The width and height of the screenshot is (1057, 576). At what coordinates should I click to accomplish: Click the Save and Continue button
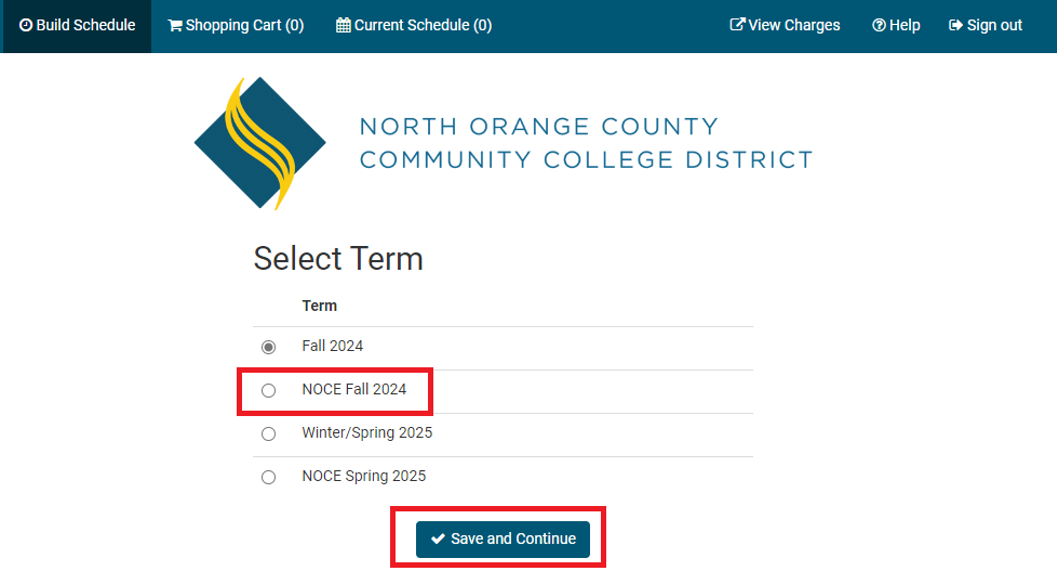[503, 539]
